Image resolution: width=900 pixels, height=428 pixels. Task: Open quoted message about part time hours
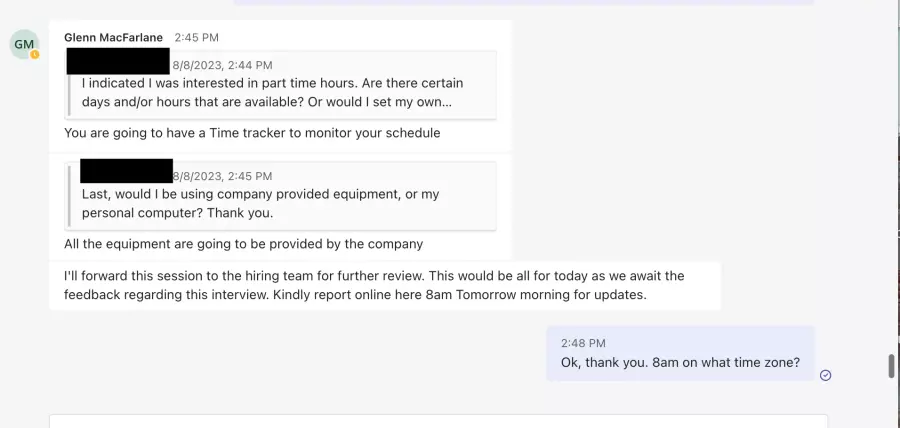[282, 85]
